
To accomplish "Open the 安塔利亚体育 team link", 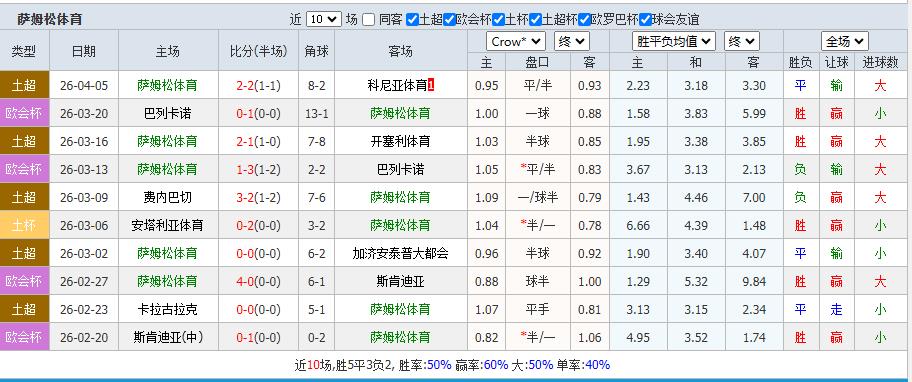I will pyautogui.click(x=168, y=225).
